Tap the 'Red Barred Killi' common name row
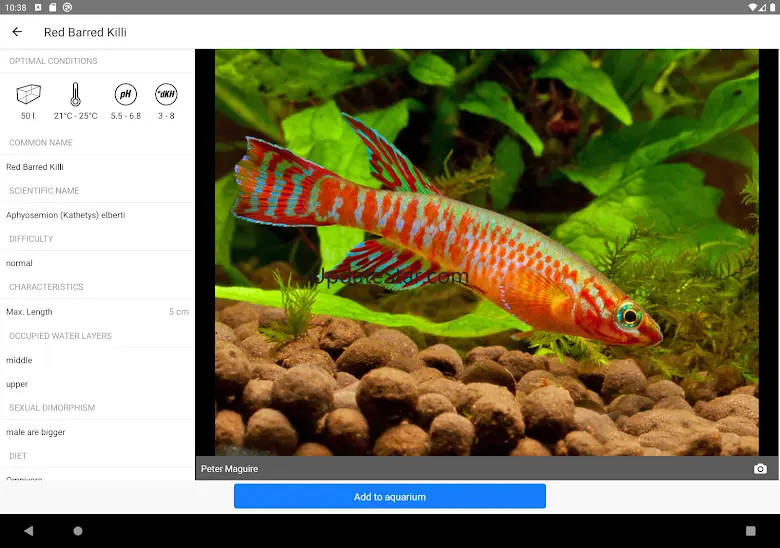This screenshot has height=548, width=780. click(x=97, y=167)
